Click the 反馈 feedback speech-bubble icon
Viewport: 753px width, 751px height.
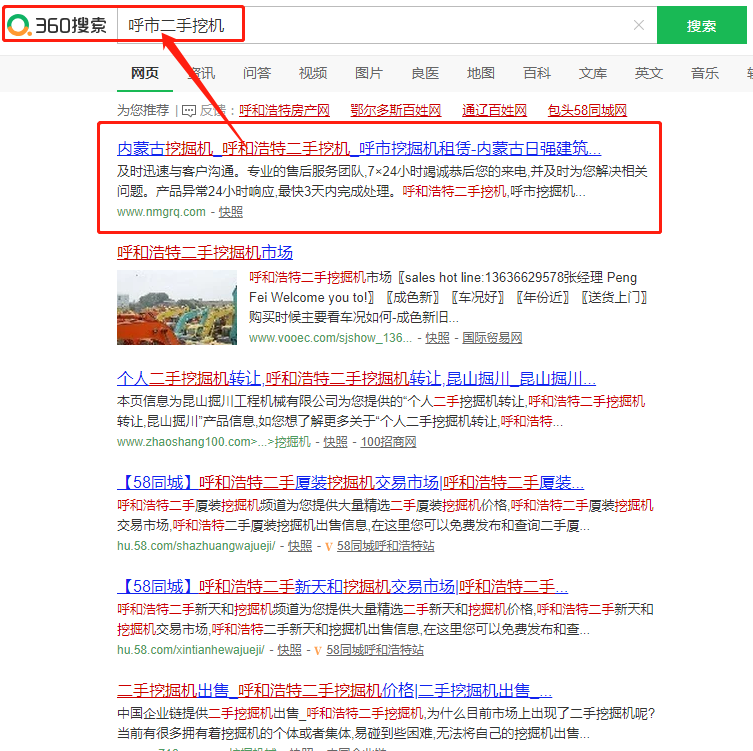tap(189, 110)
